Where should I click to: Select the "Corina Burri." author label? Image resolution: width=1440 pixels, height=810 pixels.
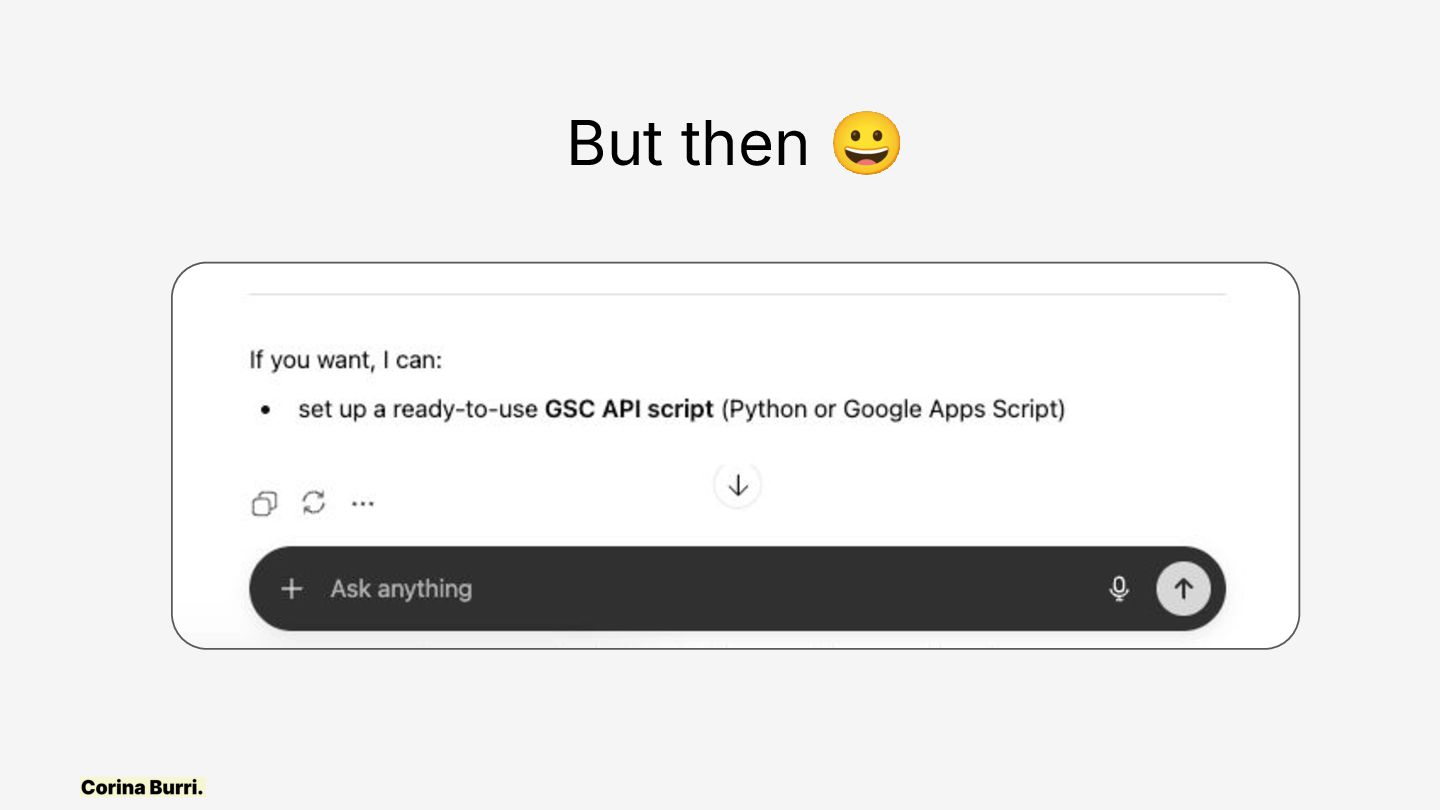click(x=142, y=787)
